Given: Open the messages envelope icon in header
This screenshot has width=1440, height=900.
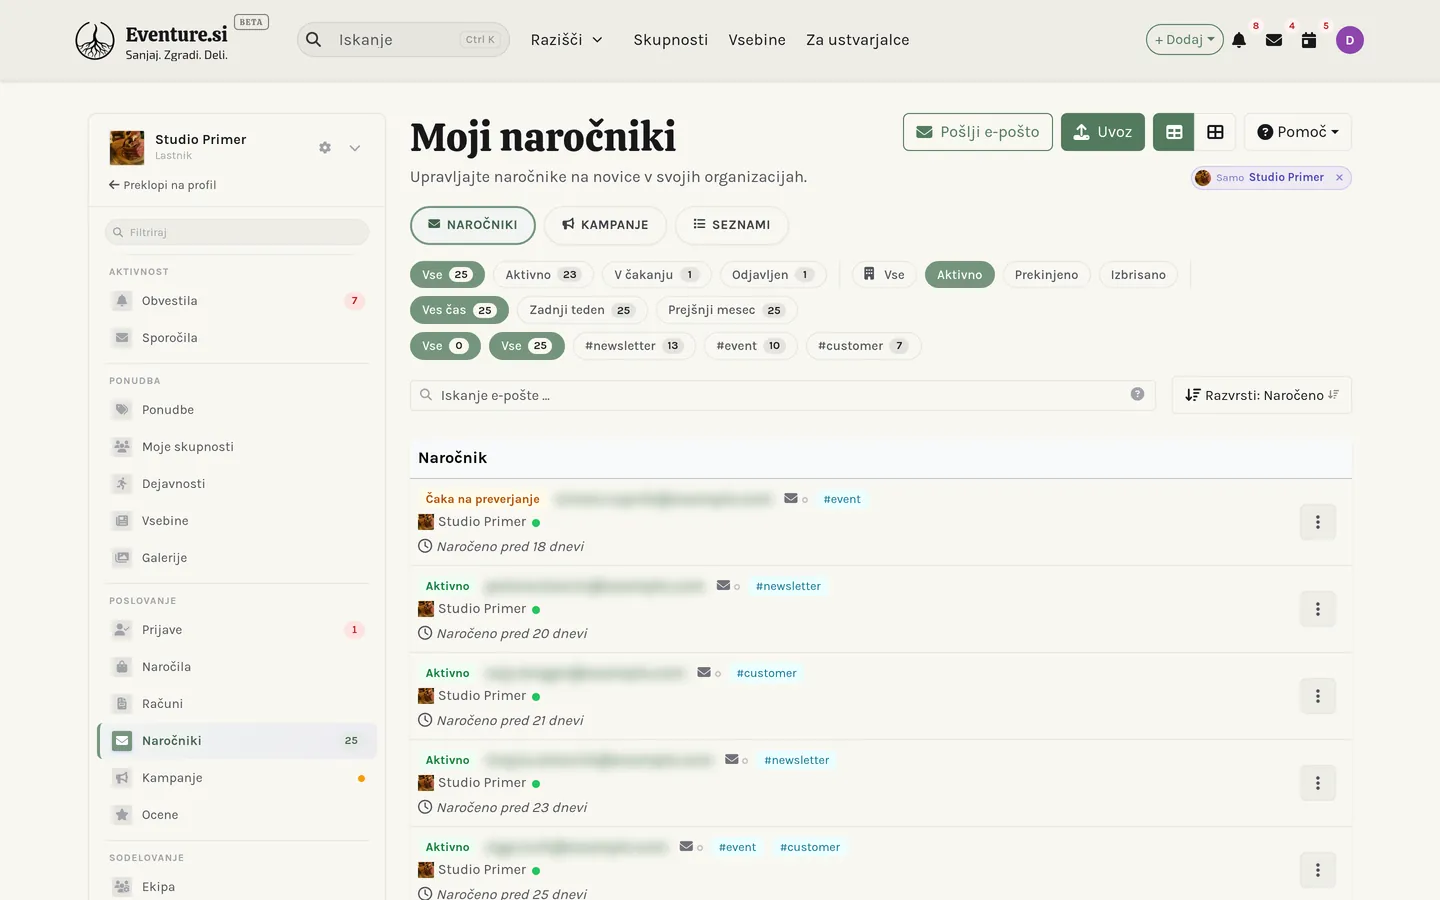Looking at the screenshot, I should [x=1274, y=40].
